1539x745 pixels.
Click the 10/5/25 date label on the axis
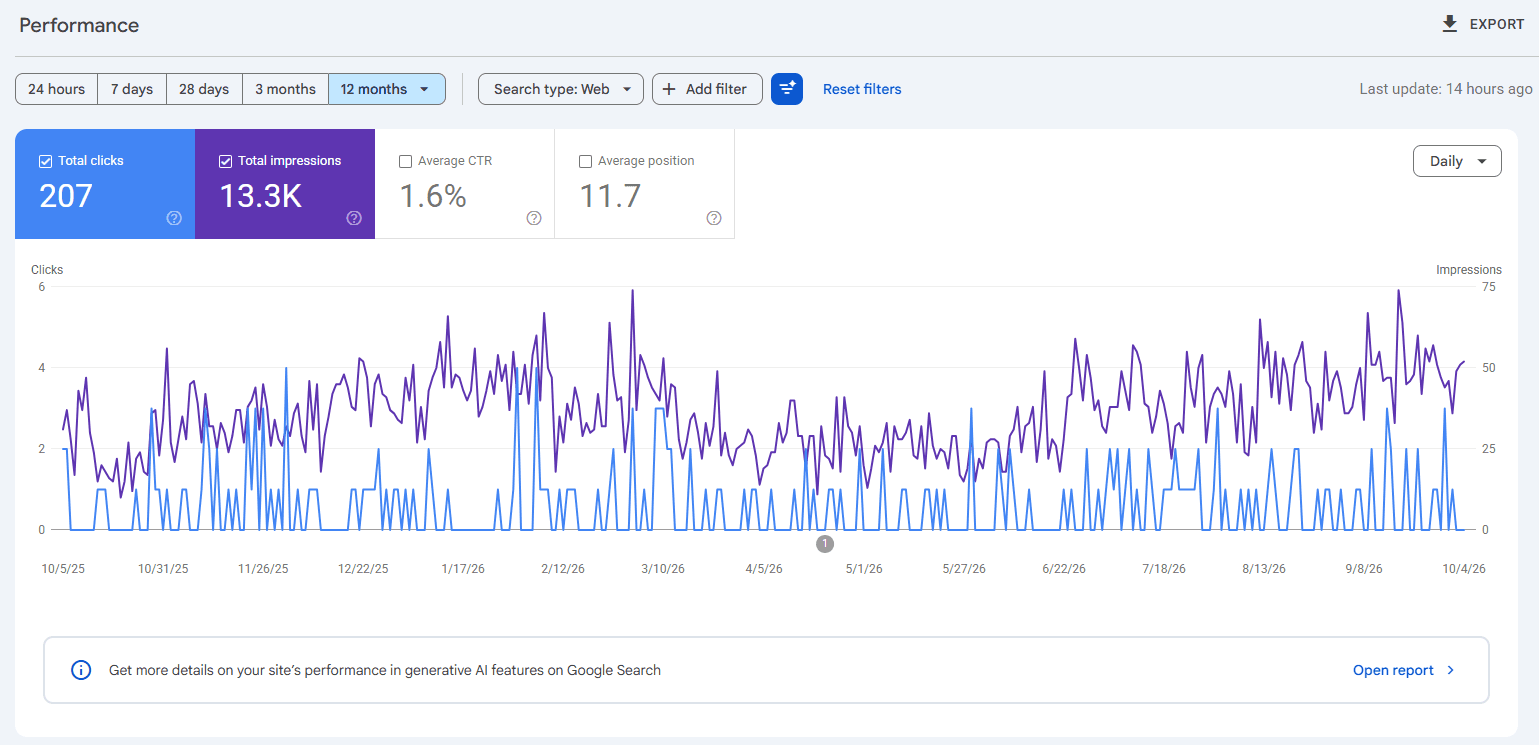pyautogui.click(x=63, y=568)
